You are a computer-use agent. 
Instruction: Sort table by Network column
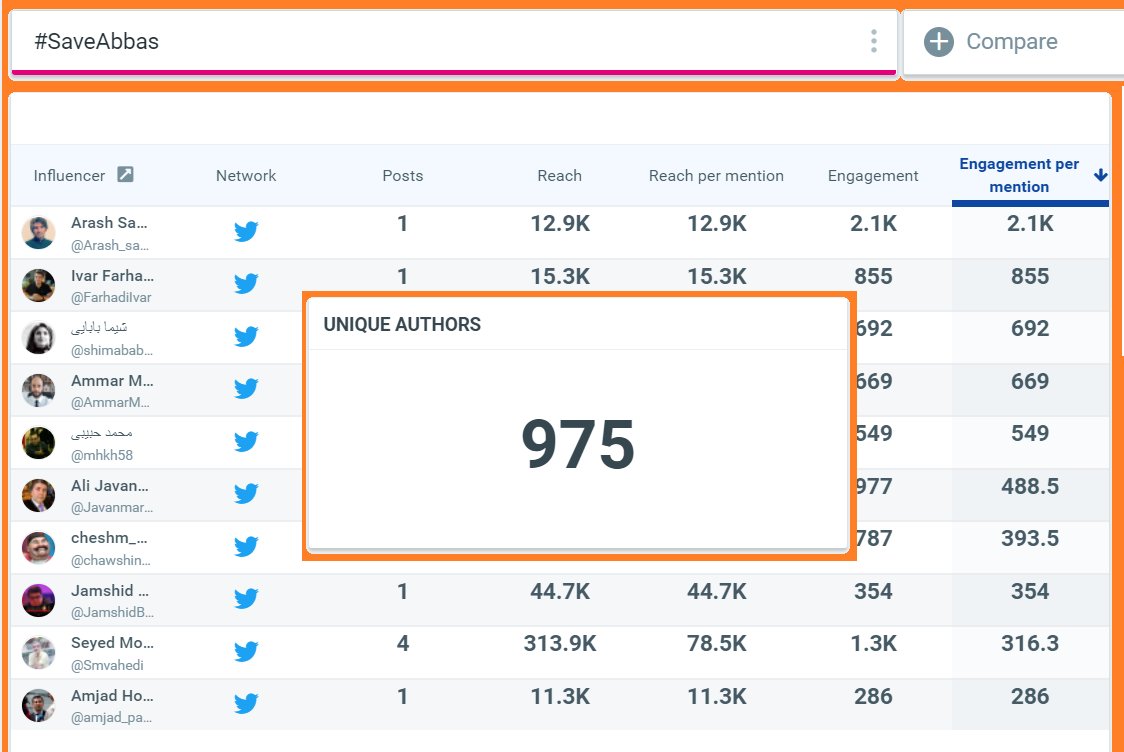[246, 176]
